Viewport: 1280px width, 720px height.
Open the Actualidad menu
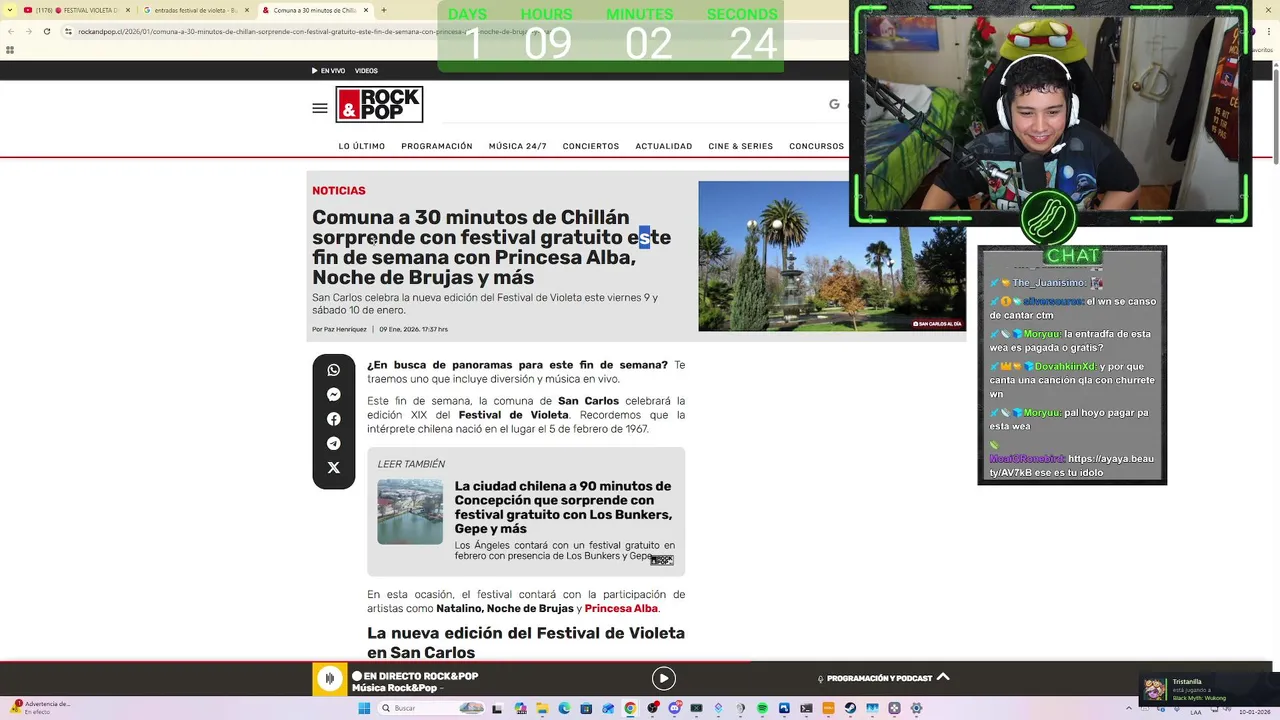coord(664,146)
